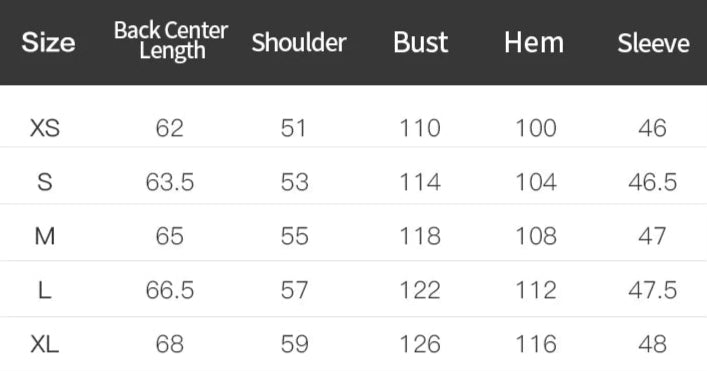The height and width of the screenshot is (371, 707).
Task: Click the XL size row label
Action: [45, 344]
